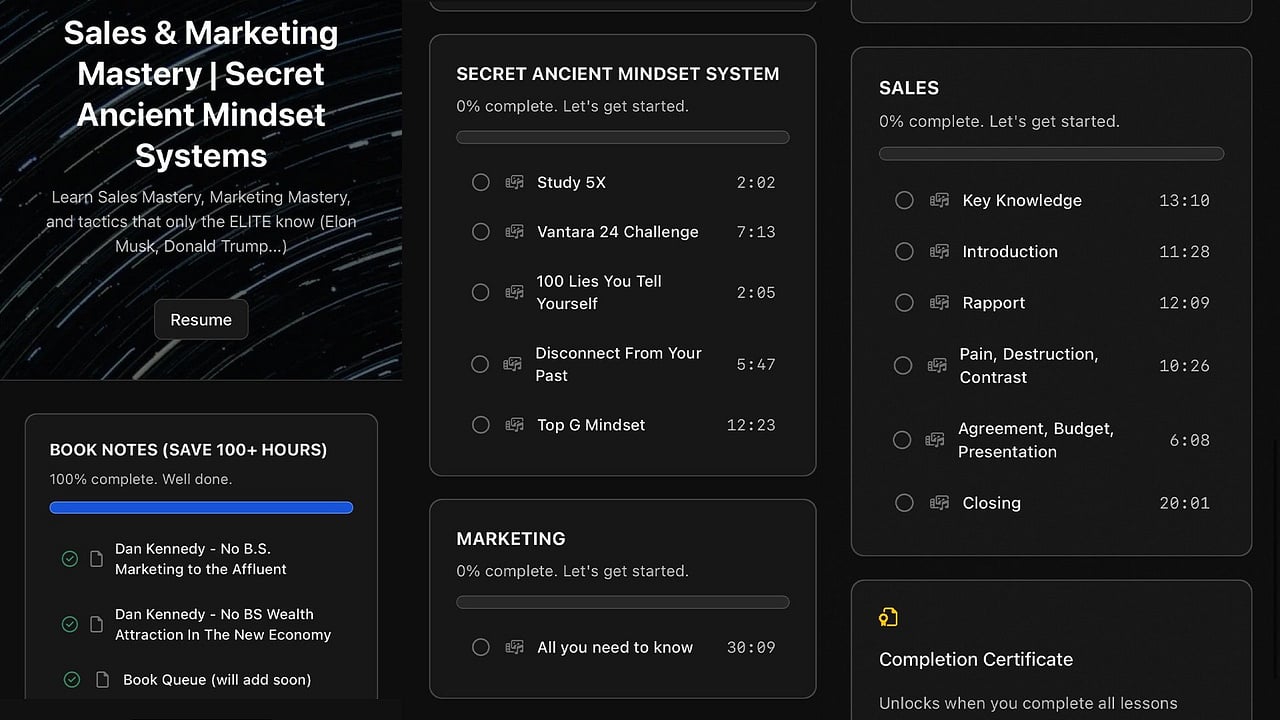Check the circle for Disconnect From Your Past
Image resolution: width=1280 pixels, height=720 pixels.
click(480, 364)
